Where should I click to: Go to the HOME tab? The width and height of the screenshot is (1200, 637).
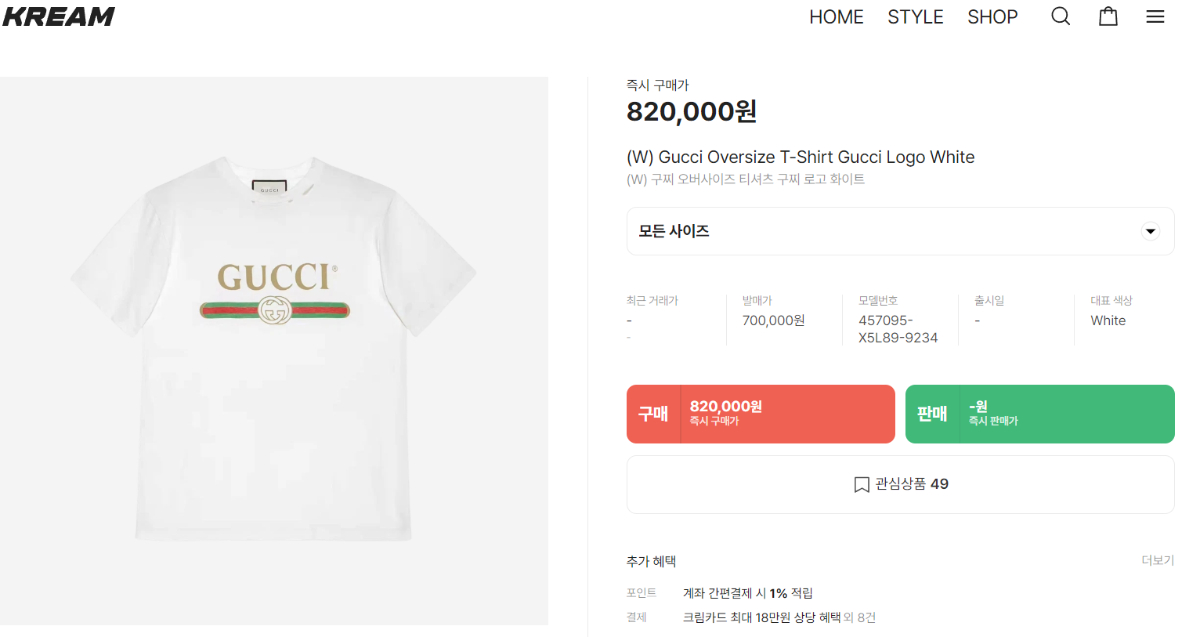pos(836,17)
